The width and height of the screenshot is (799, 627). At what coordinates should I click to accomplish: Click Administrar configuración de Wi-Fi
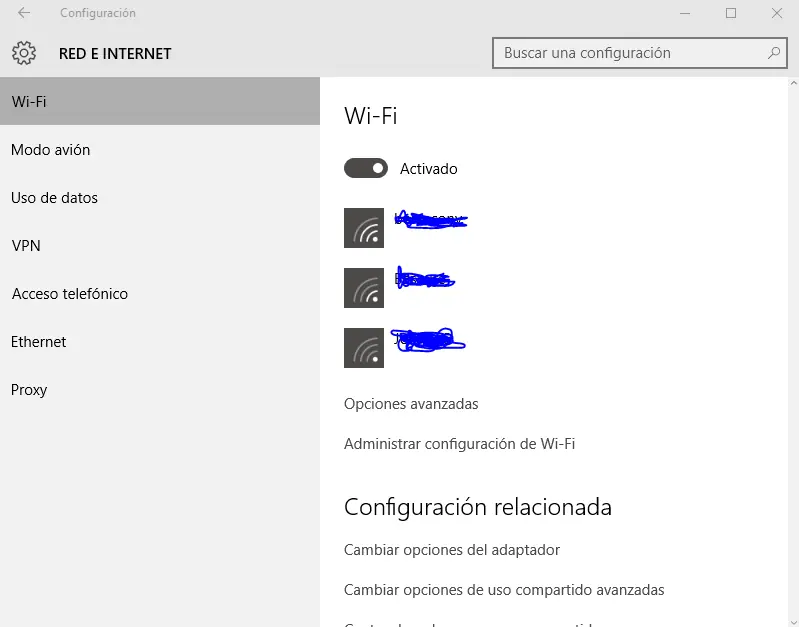coord(460,443)
